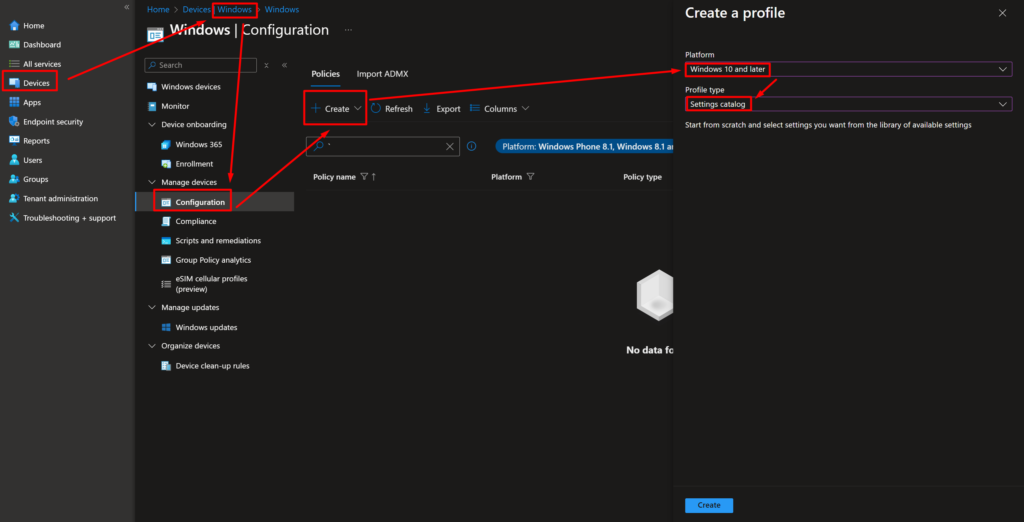Expand the Create dropdown in toolbar
Viewport: 1024px width, 522px height.
[x=358, y=108]
